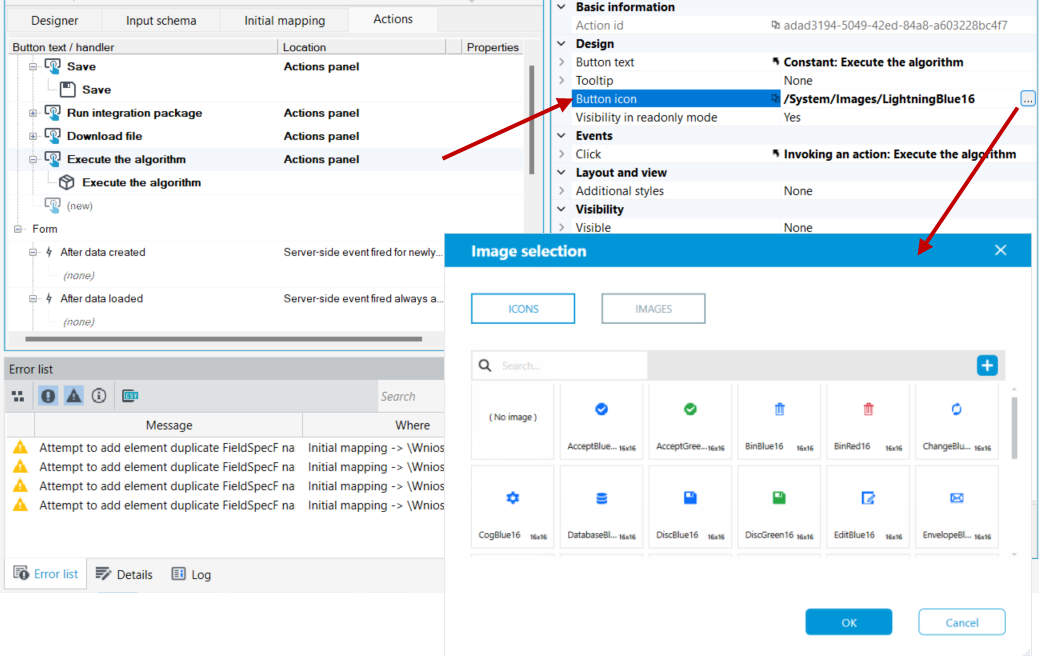Screen dimensions: 1039x656
Task: Click the group-by grid icon in Error list
Action: 18,396
